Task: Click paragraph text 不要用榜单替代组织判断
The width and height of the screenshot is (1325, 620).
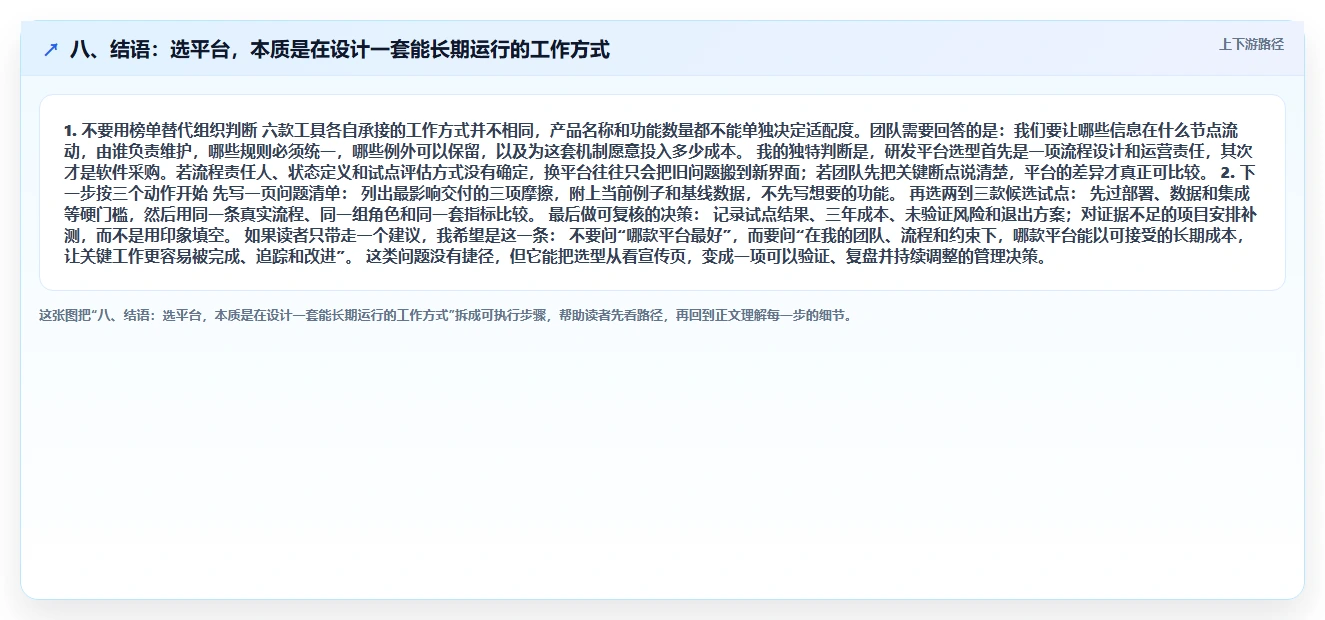Action: (x=169, y=131)
